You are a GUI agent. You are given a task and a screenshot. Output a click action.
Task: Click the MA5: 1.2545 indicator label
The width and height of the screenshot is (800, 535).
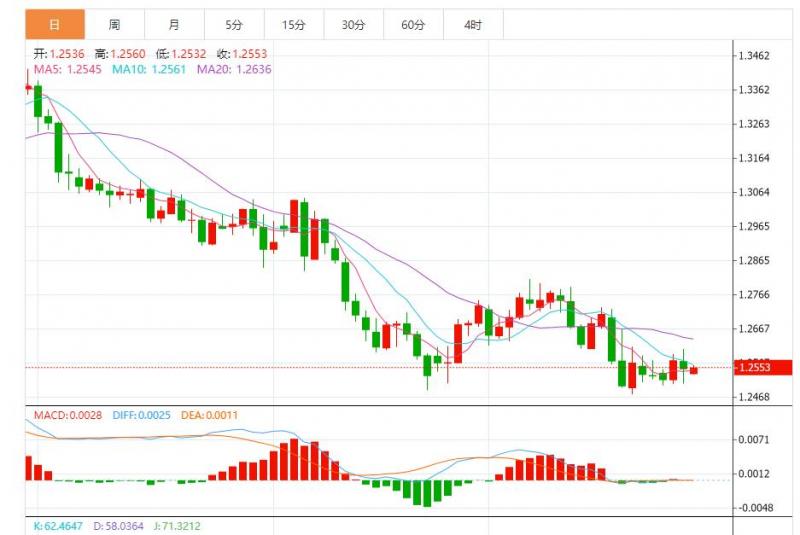[x=68, y=69]
